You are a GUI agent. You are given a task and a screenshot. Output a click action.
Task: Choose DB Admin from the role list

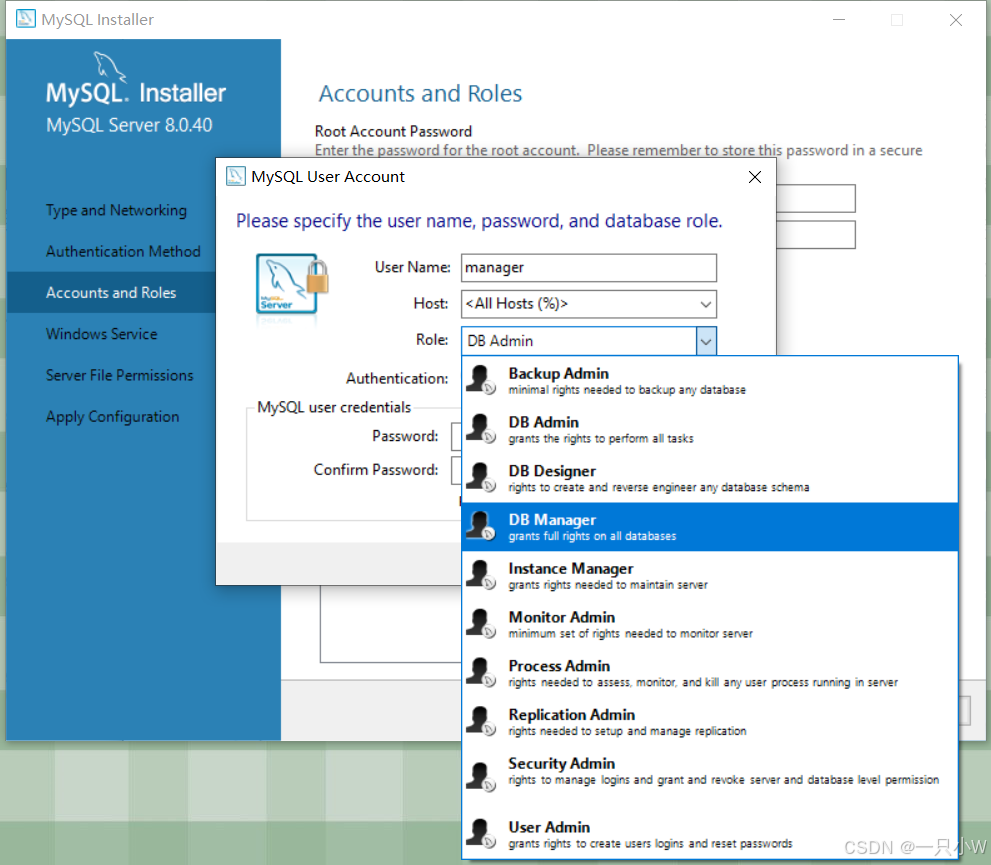tap(710, 430)
